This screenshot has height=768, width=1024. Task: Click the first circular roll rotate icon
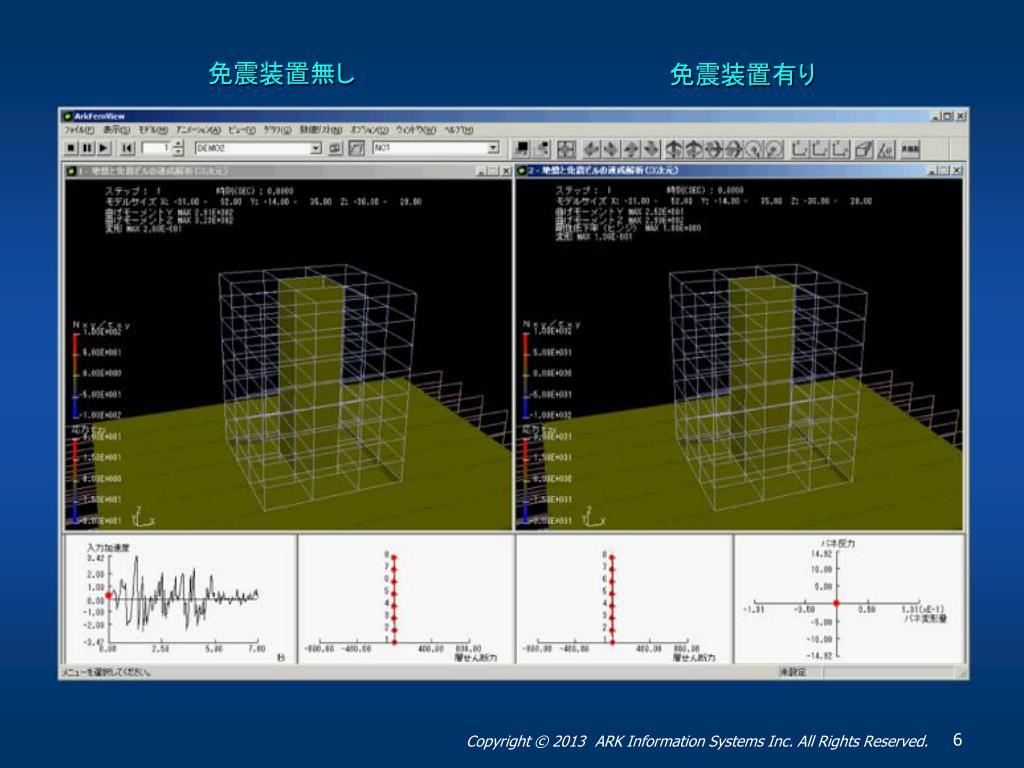[753, 150]
